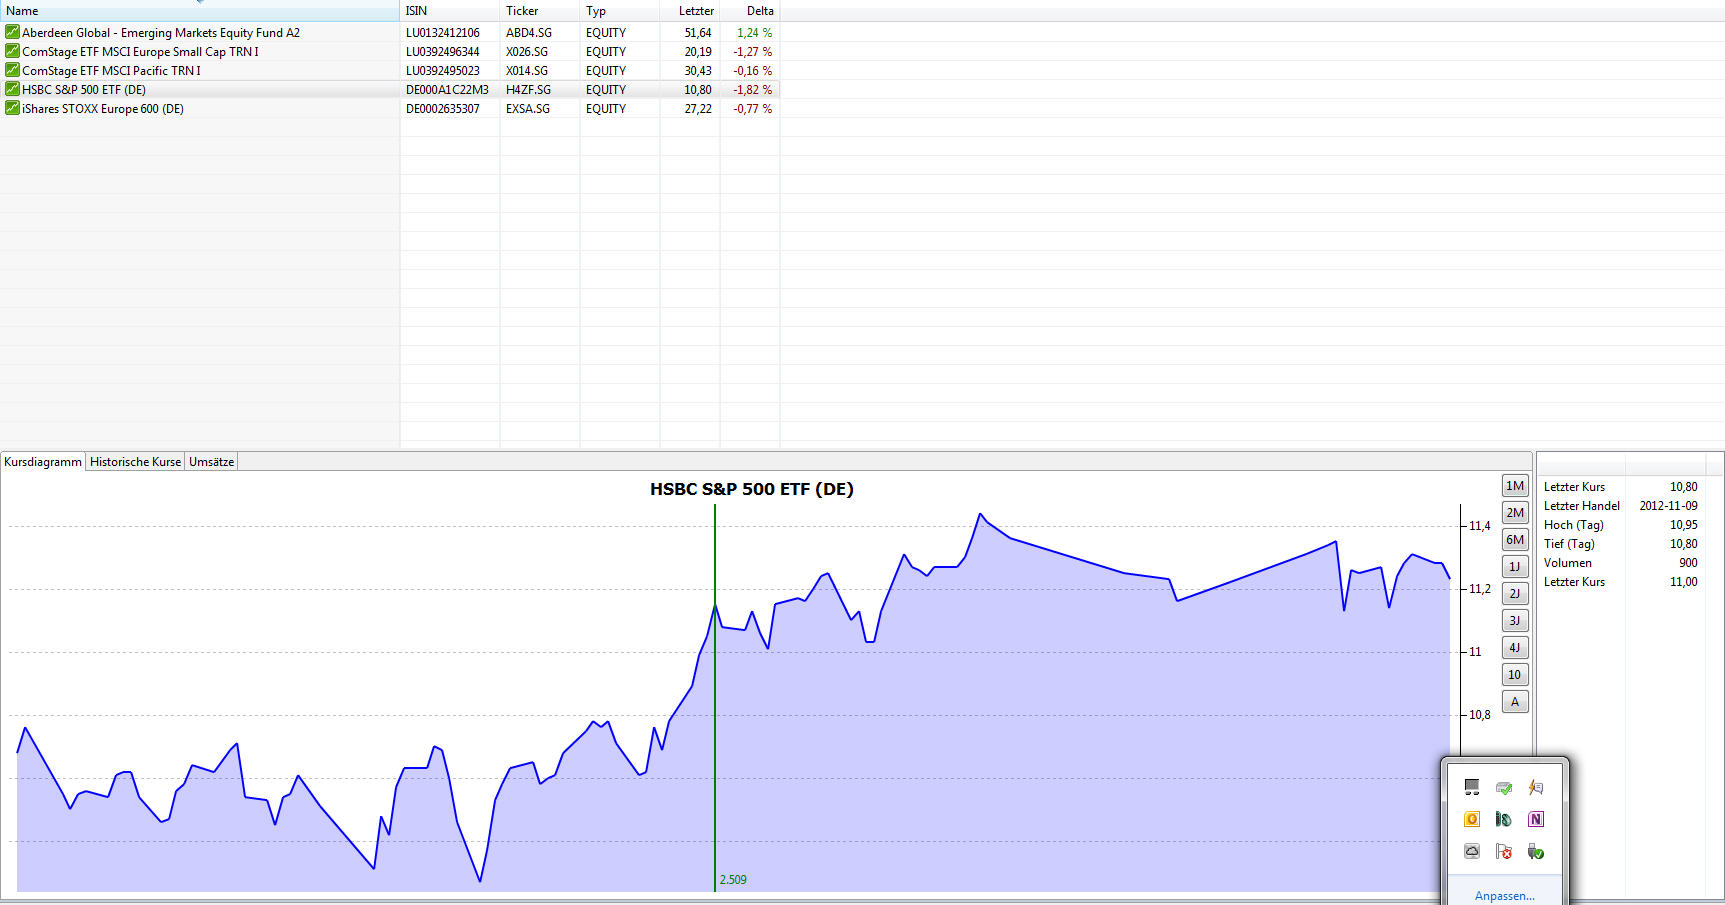Click the mouse and keyboard tray icon
The width and height of the screenshot is (1725, 905).
1504,820
